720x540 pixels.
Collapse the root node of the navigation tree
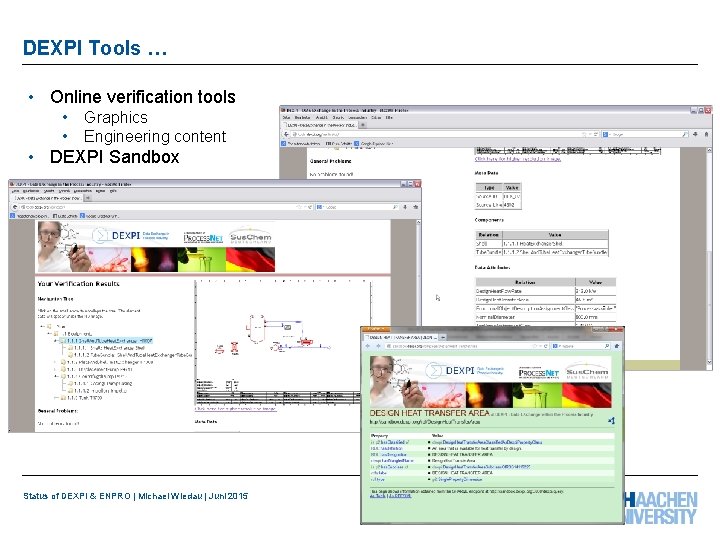pos(42,326)
